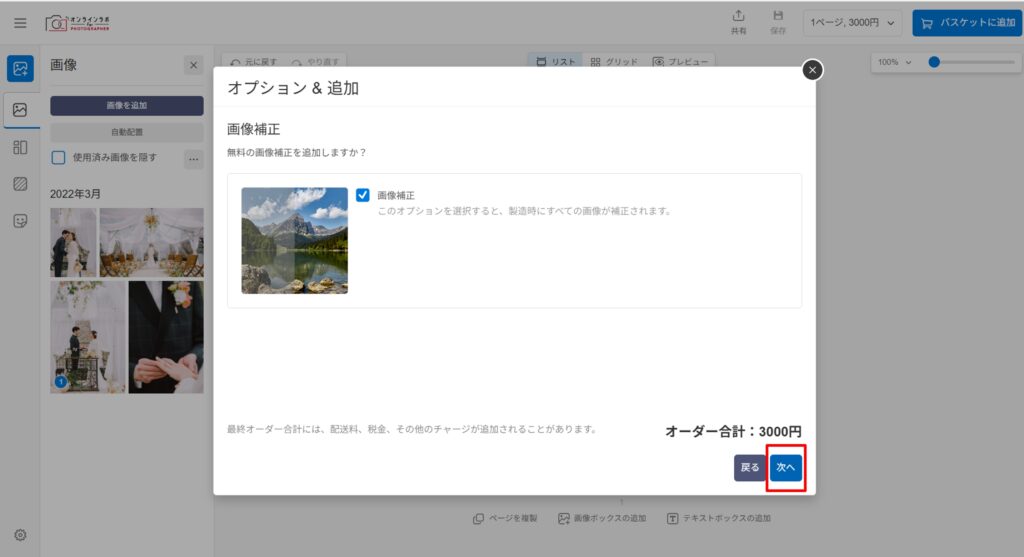The width and height of the screenshot is (1024, 557).
Task: Open the hamburger menu
Action: coord(20,22)
